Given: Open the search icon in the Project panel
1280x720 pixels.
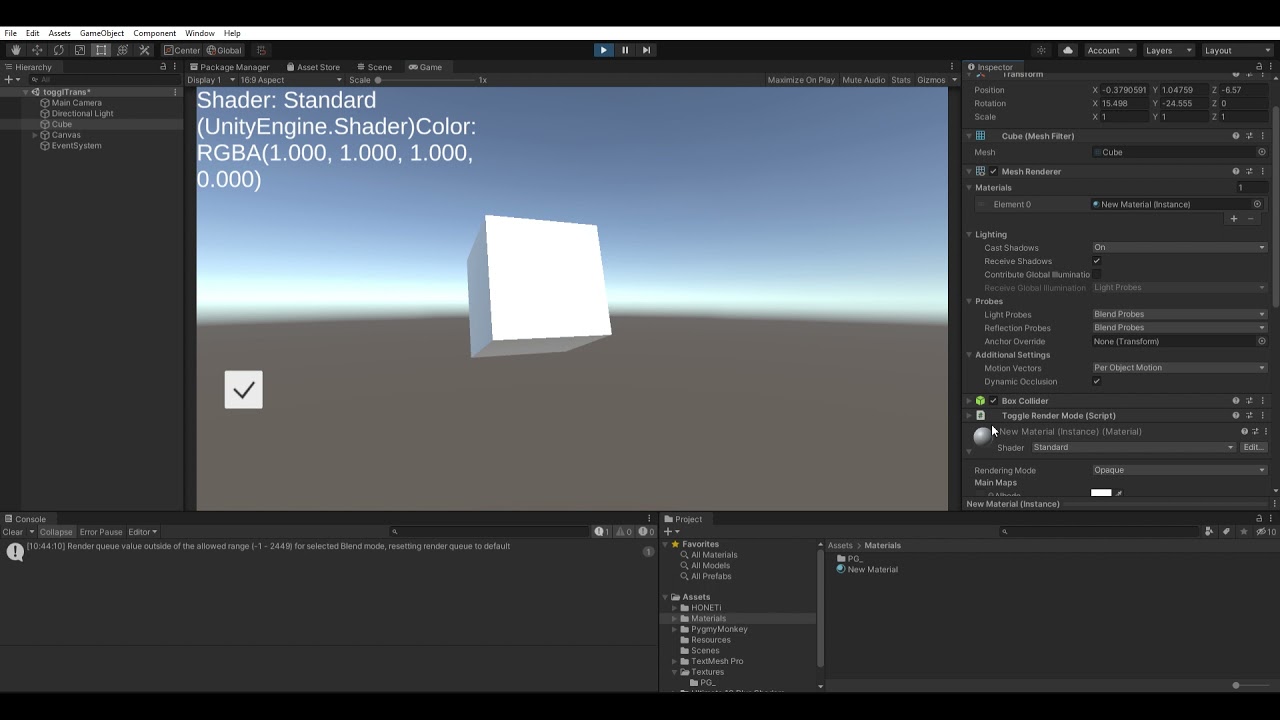Looking at the screenshot, I should [1004, 531].
